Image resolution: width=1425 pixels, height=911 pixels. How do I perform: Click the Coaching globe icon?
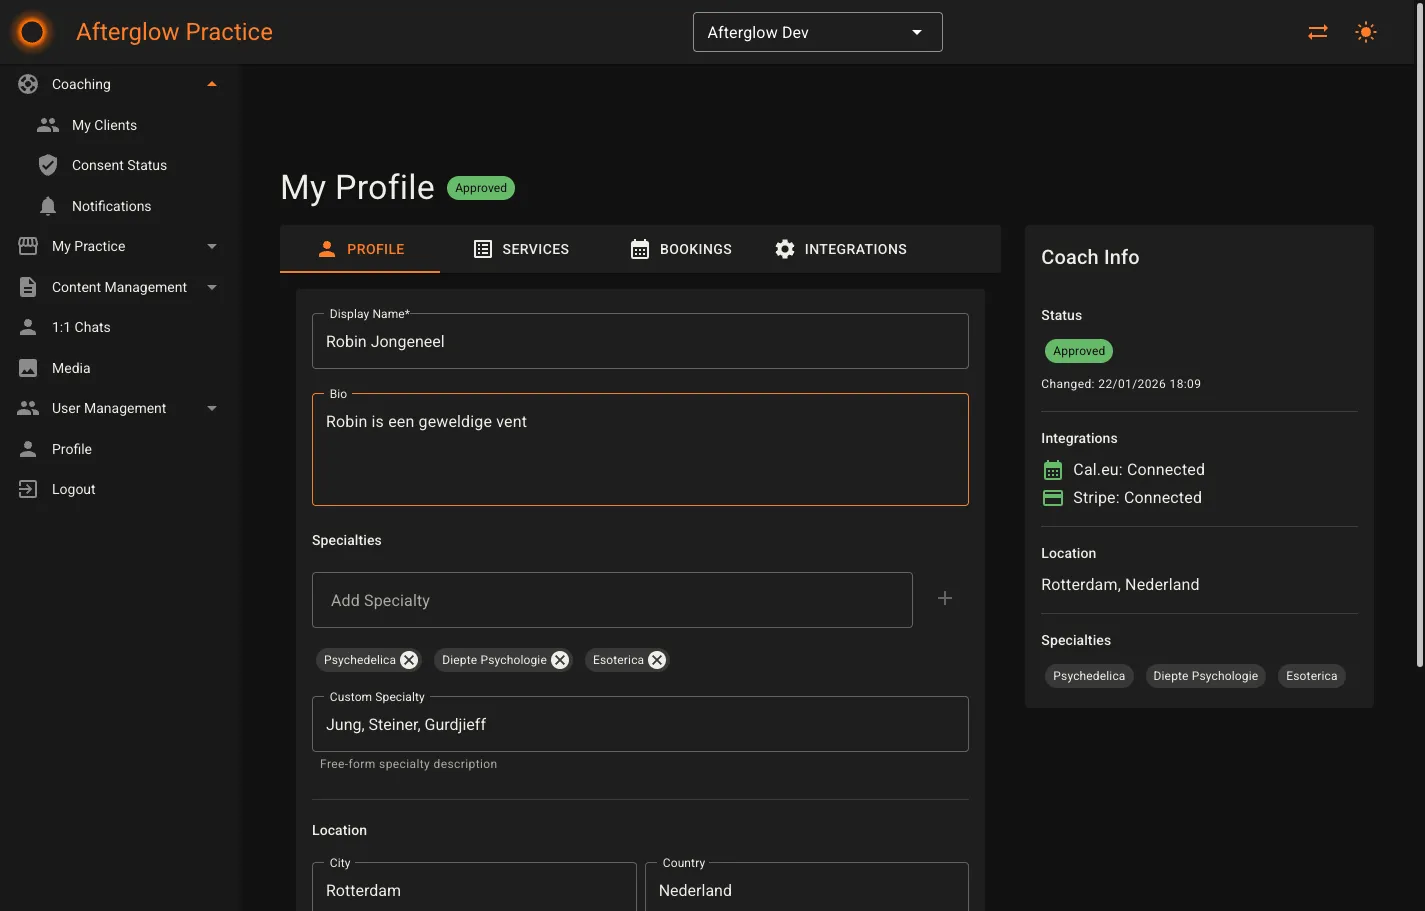click(x=27, y=83)
